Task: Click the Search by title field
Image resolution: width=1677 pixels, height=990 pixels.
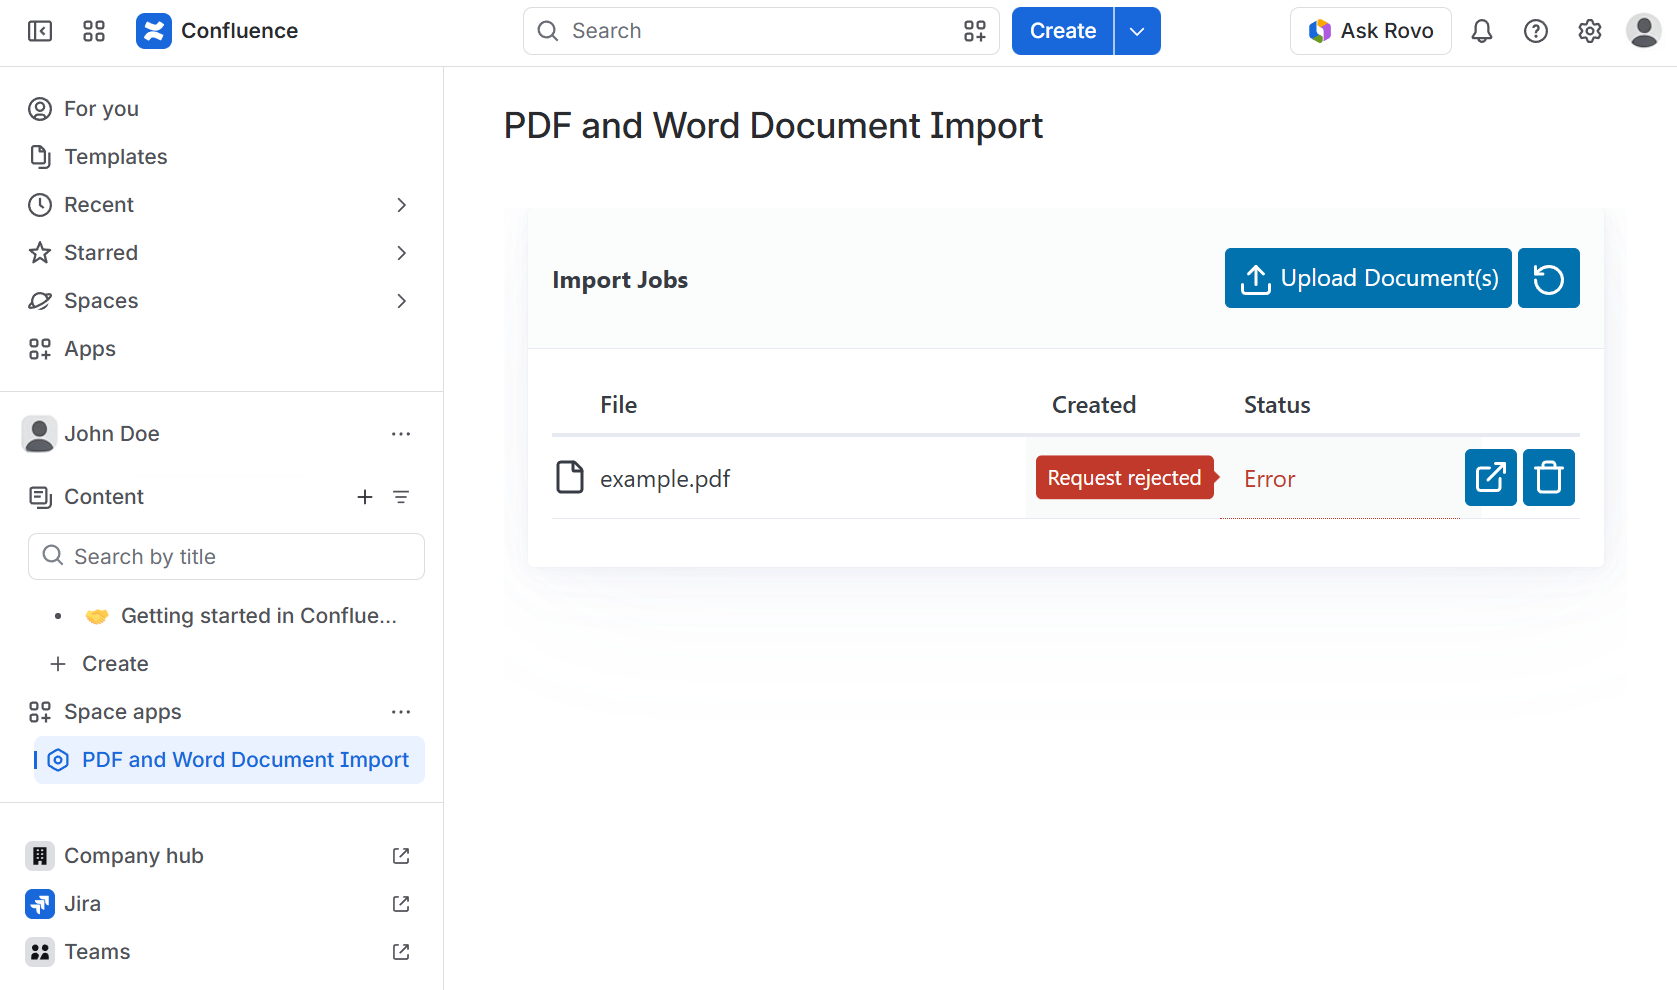Action: tap(226, 557)
